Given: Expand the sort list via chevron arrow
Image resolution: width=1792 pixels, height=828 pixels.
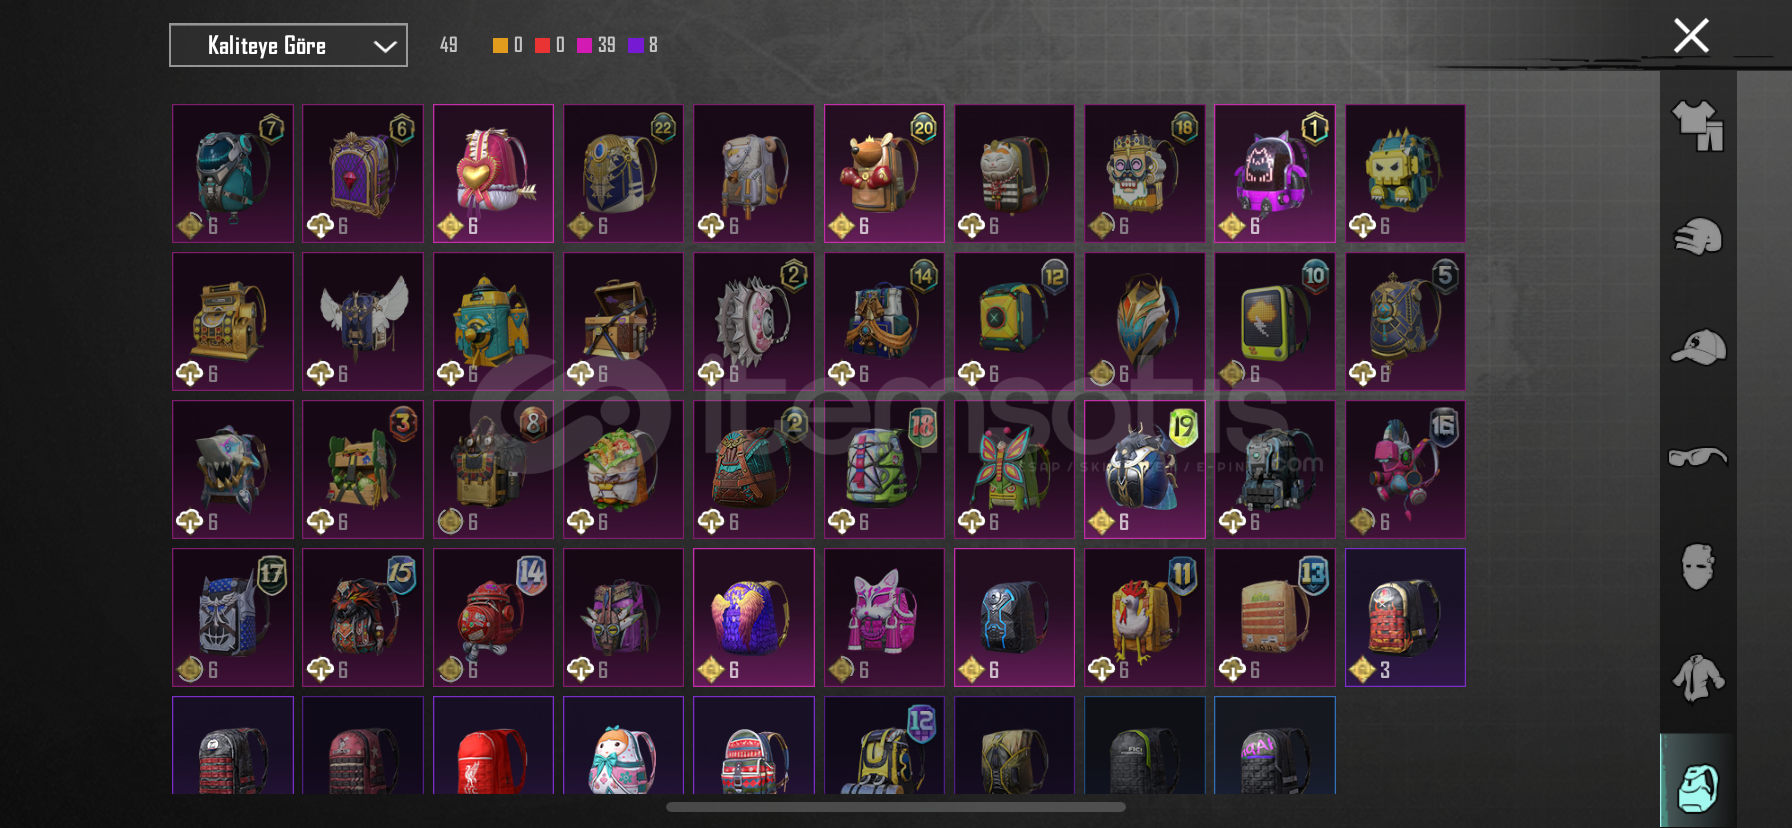Looking at the screenshot, I should 385,46.
